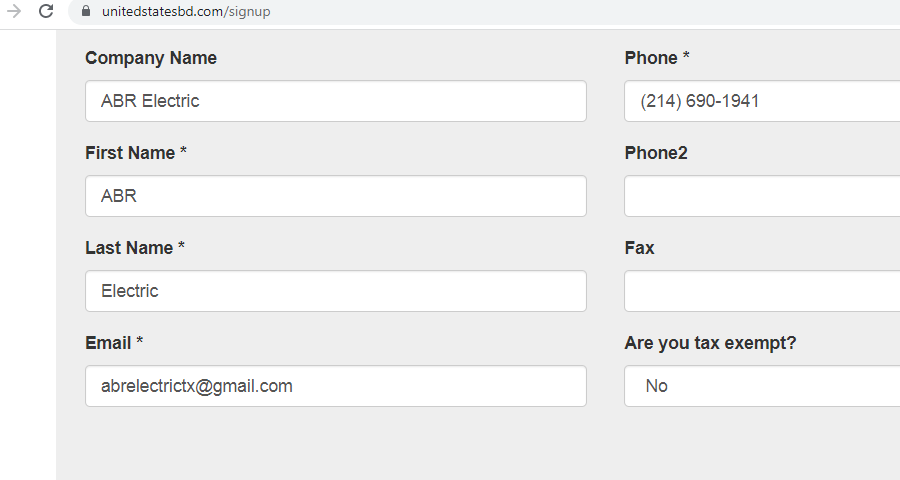Screen dimensions: 900x480
Task: Click the padlock site security icon
Action: click(x=85, y=12)
